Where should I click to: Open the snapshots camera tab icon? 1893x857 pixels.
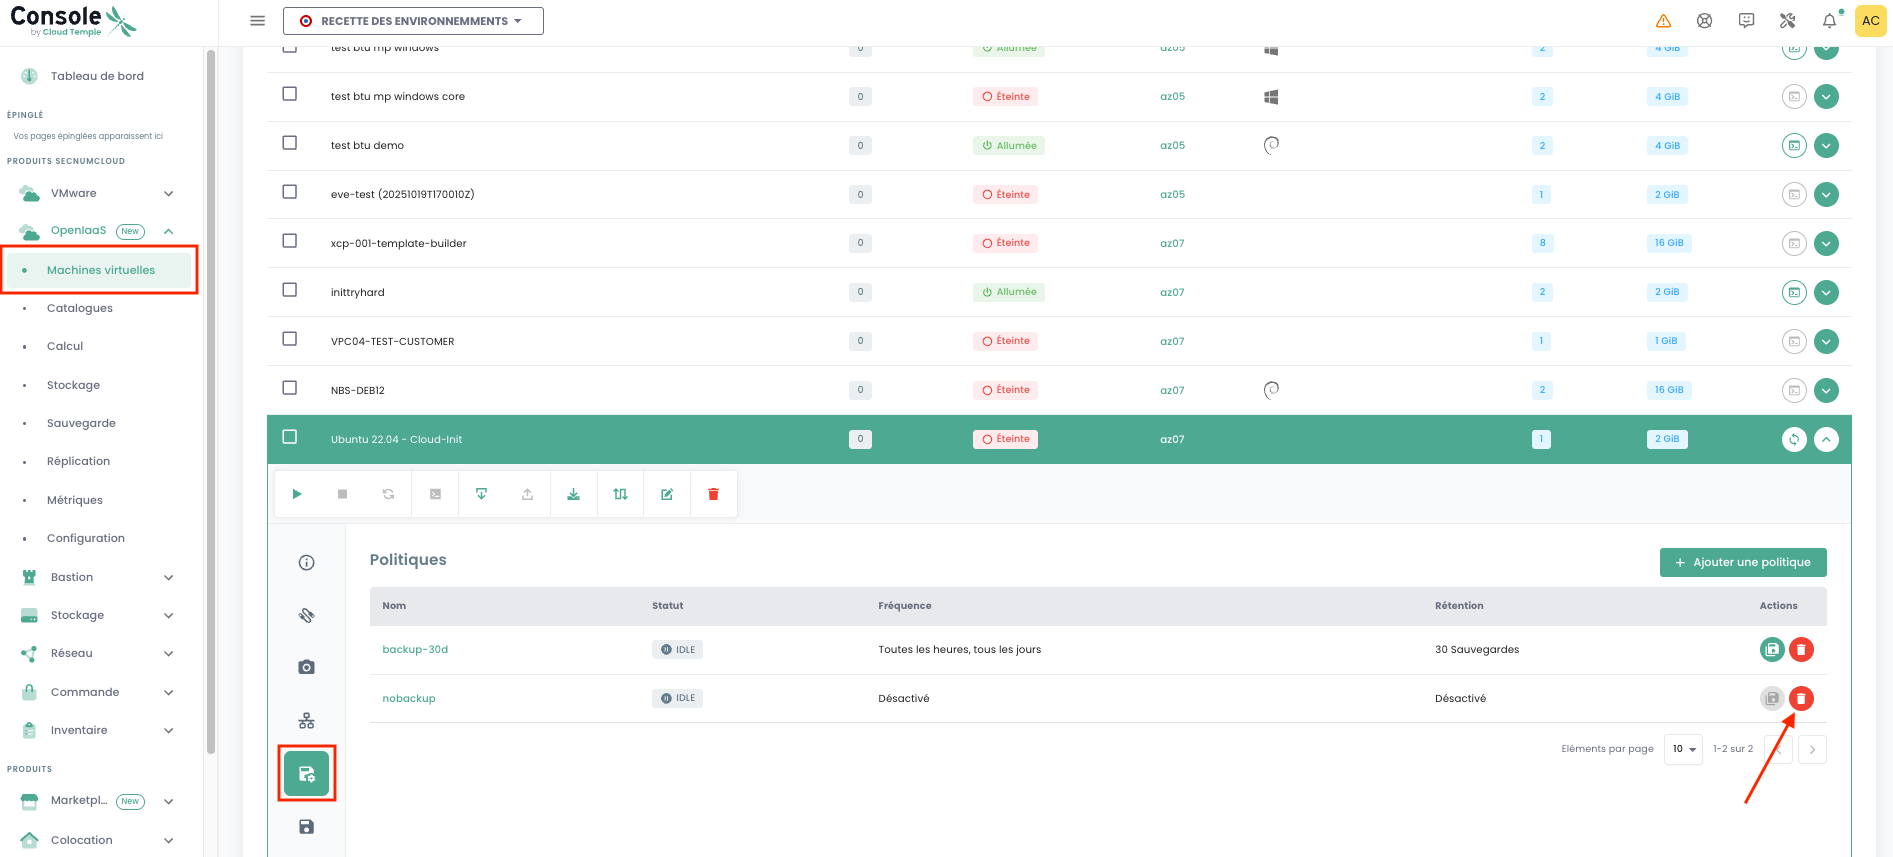click(x=307, y=667)
